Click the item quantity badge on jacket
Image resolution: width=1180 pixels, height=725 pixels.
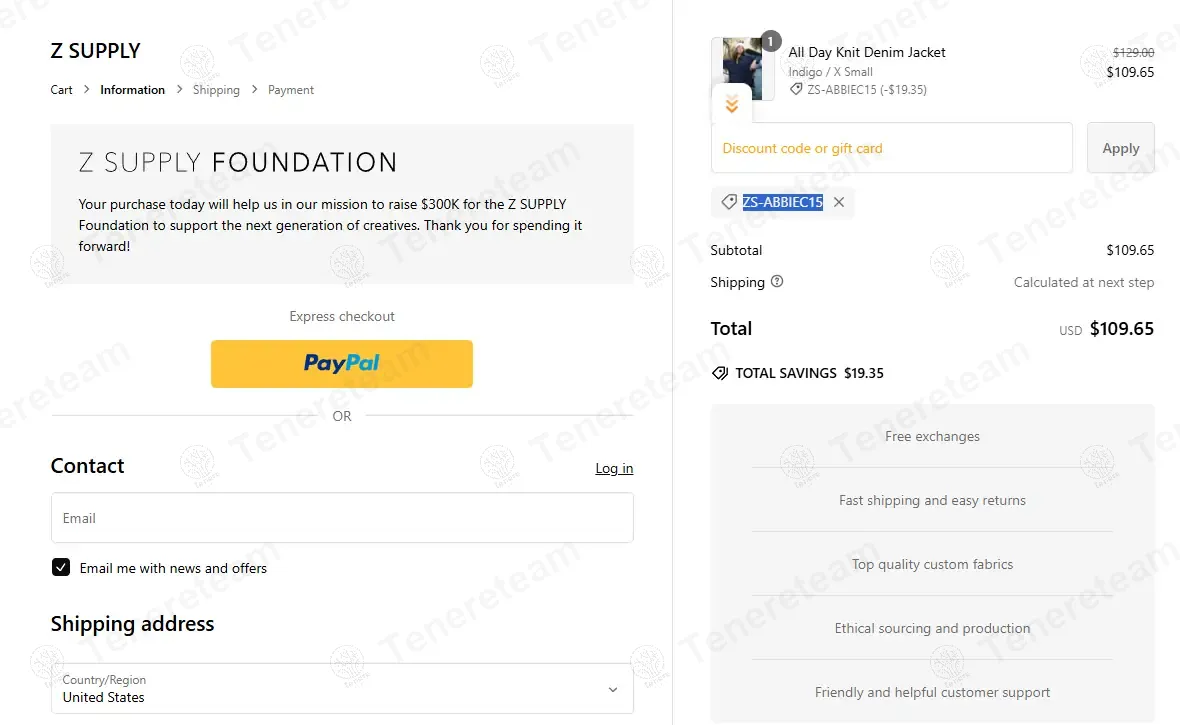[771, 41]
